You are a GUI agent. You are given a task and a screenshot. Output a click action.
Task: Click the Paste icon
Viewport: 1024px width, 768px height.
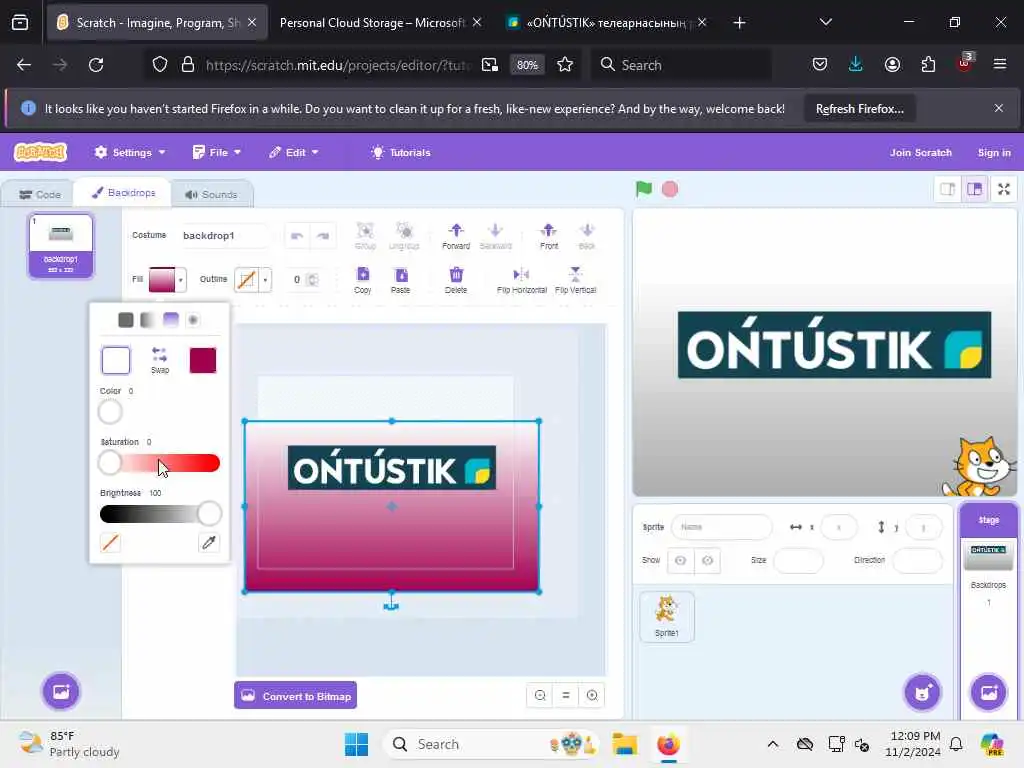[x=400, y=280]
